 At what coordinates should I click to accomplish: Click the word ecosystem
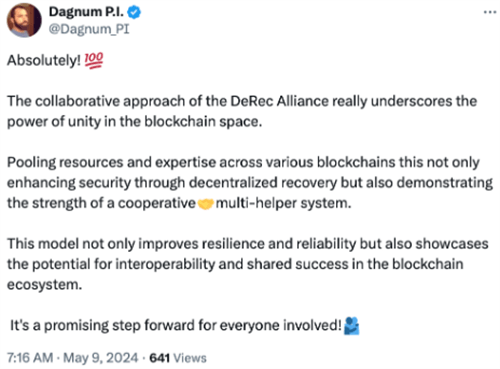[44, 285]
